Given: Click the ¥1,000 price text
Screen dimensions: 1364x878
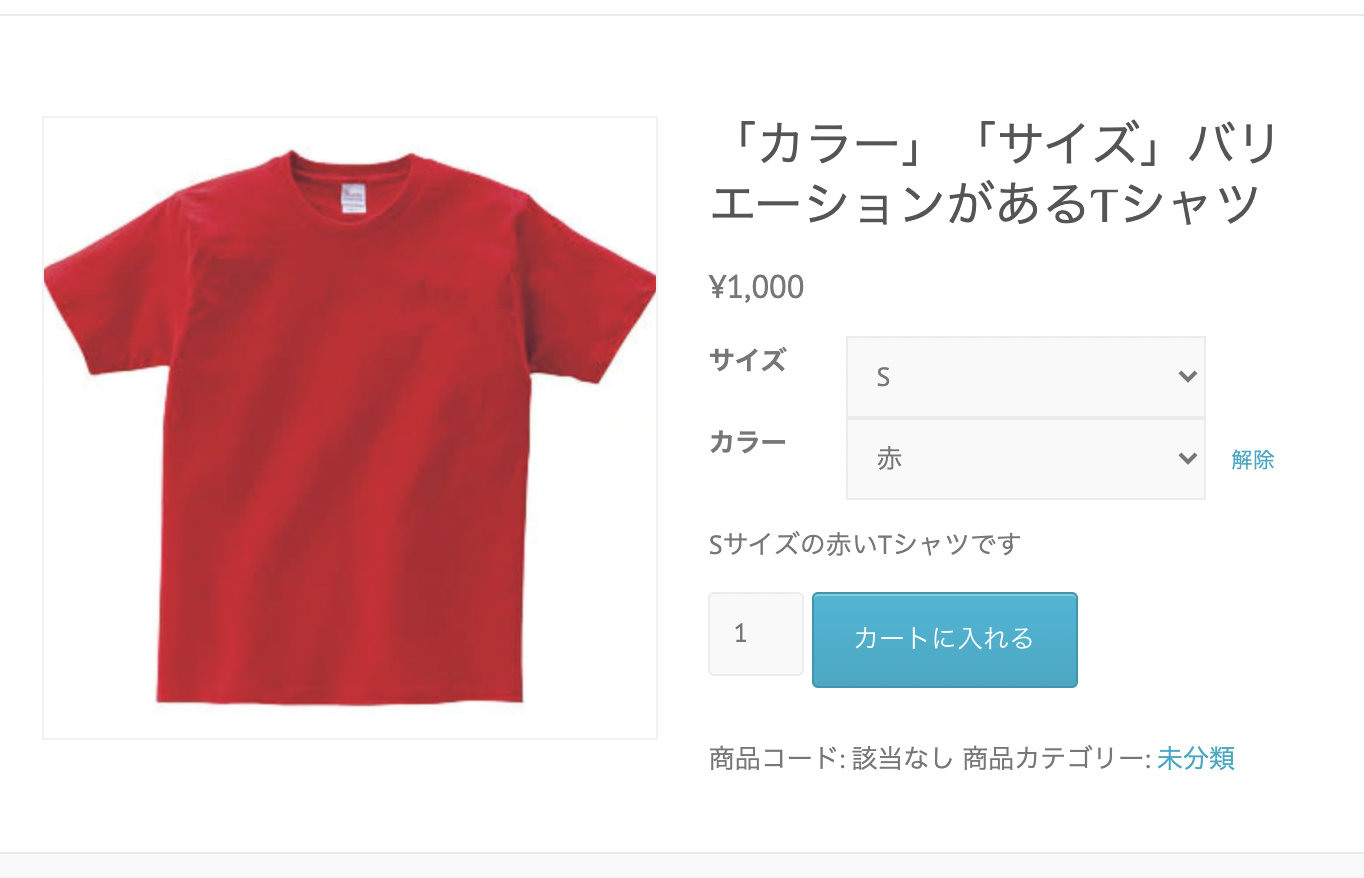Looking at the screenshot, I should point(756,288).
